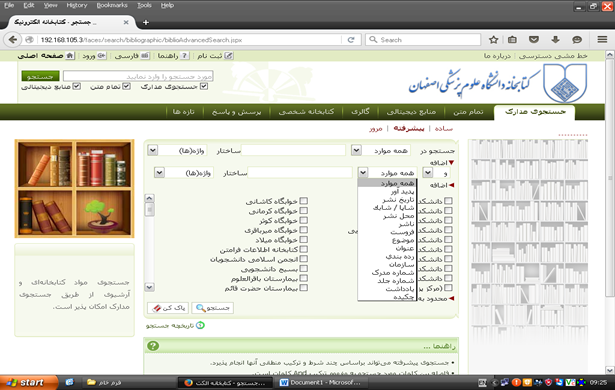Open the first همه موارد field dropdown
Viewport: 615px width, 390px height.
pos(356,150)
